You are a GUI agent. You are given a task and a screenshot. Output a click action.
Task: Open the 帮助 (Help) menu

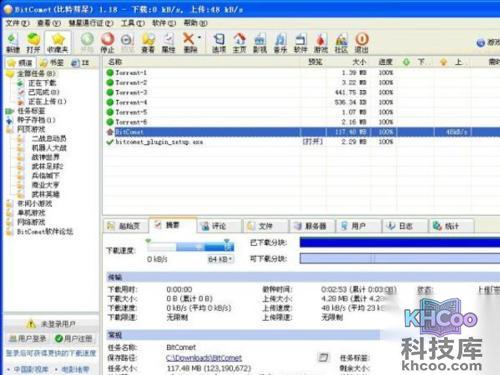click(x=195, y=23)
